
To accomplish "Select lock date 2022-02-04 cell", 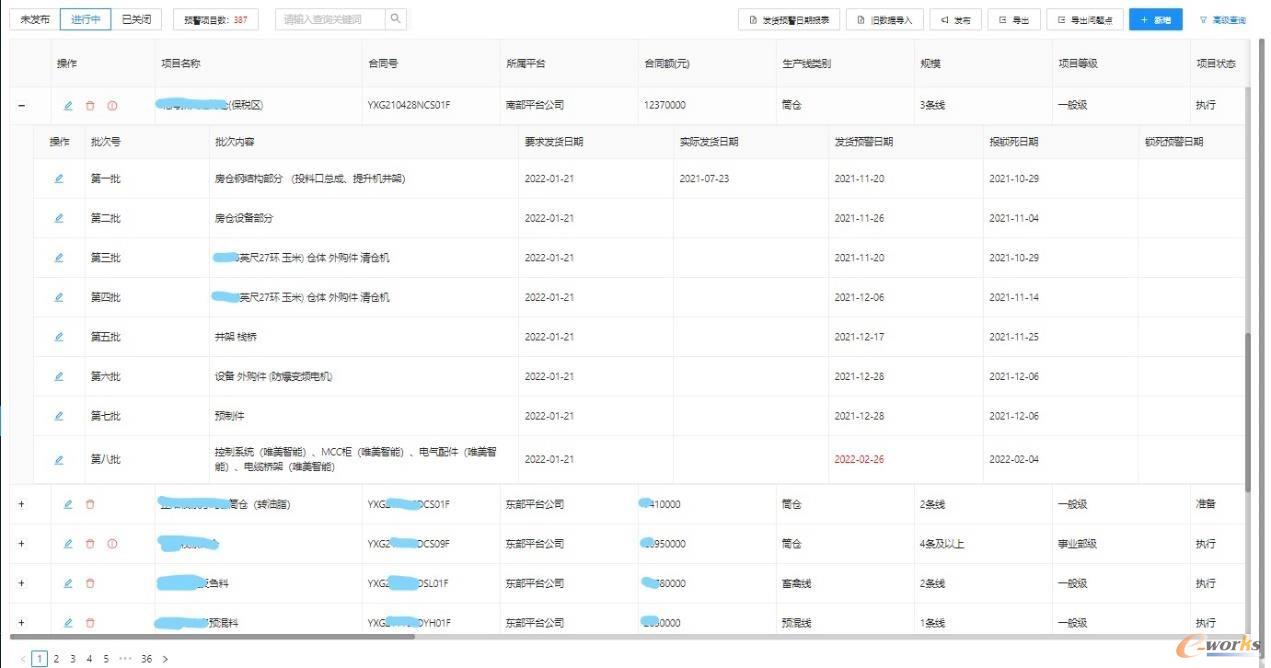I will pyautogui.click(x=1014, y=460).
